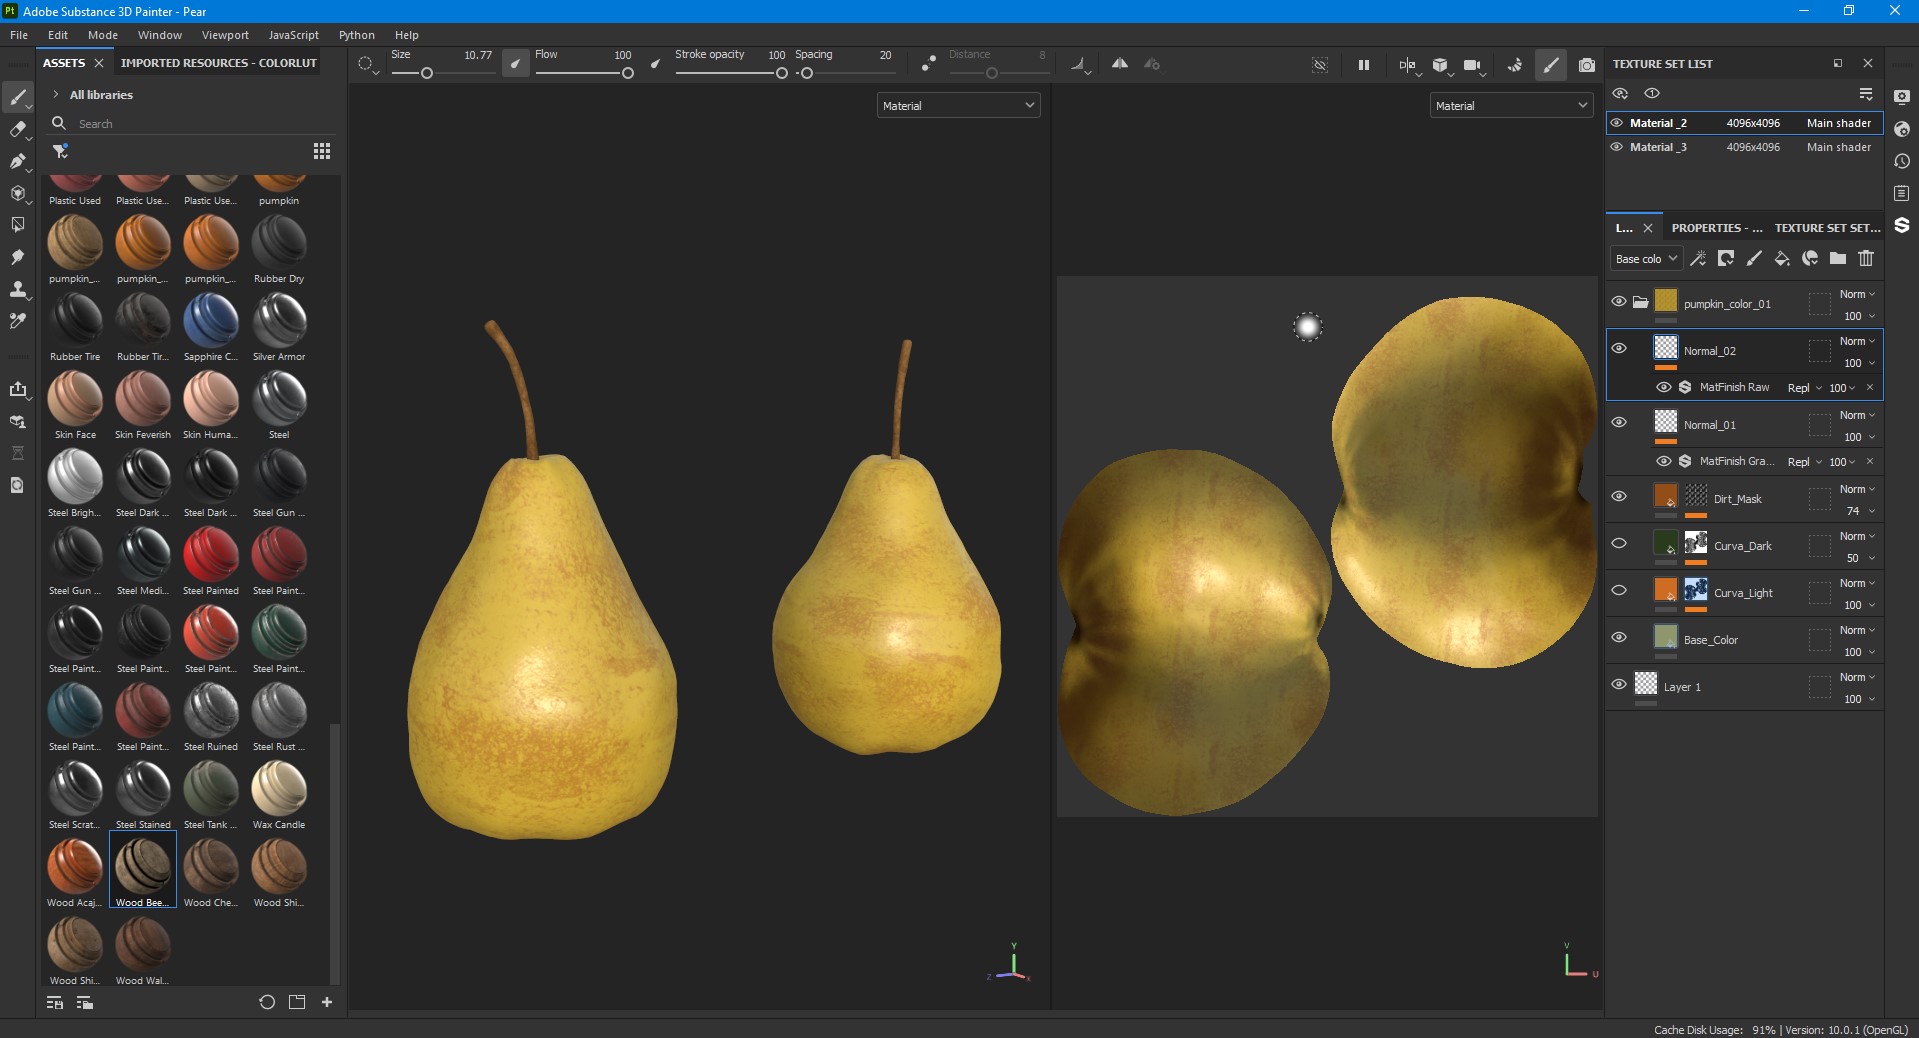The height and width of the screenshot is (1038, 1919).
Task: Add a fill layer with bucket icon
Action: pyautogui.click(x=1782, y=259)
